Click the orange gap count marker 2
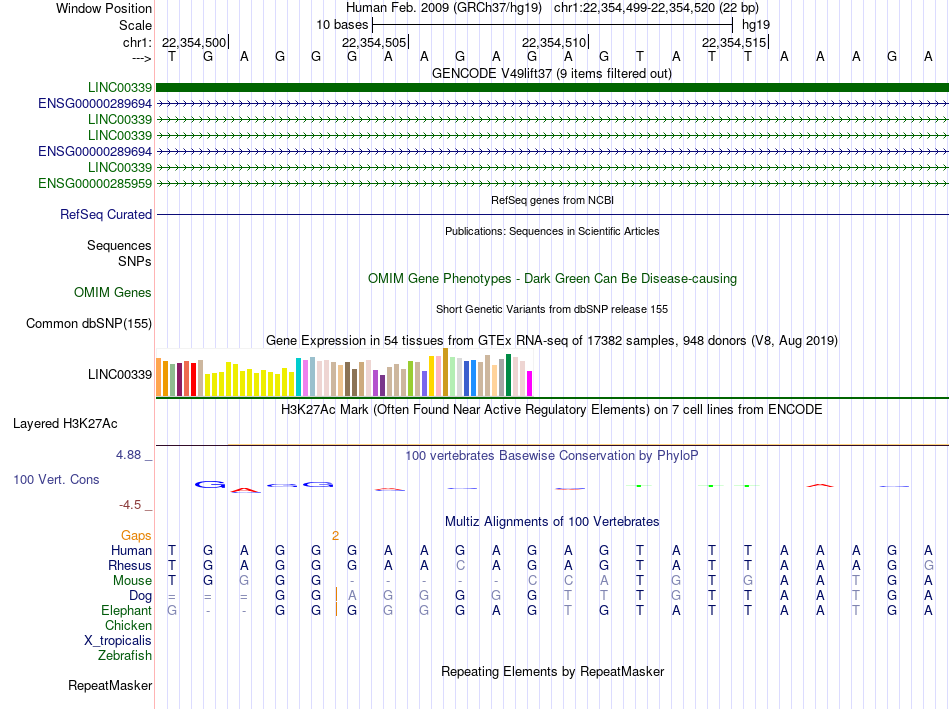 335,536
